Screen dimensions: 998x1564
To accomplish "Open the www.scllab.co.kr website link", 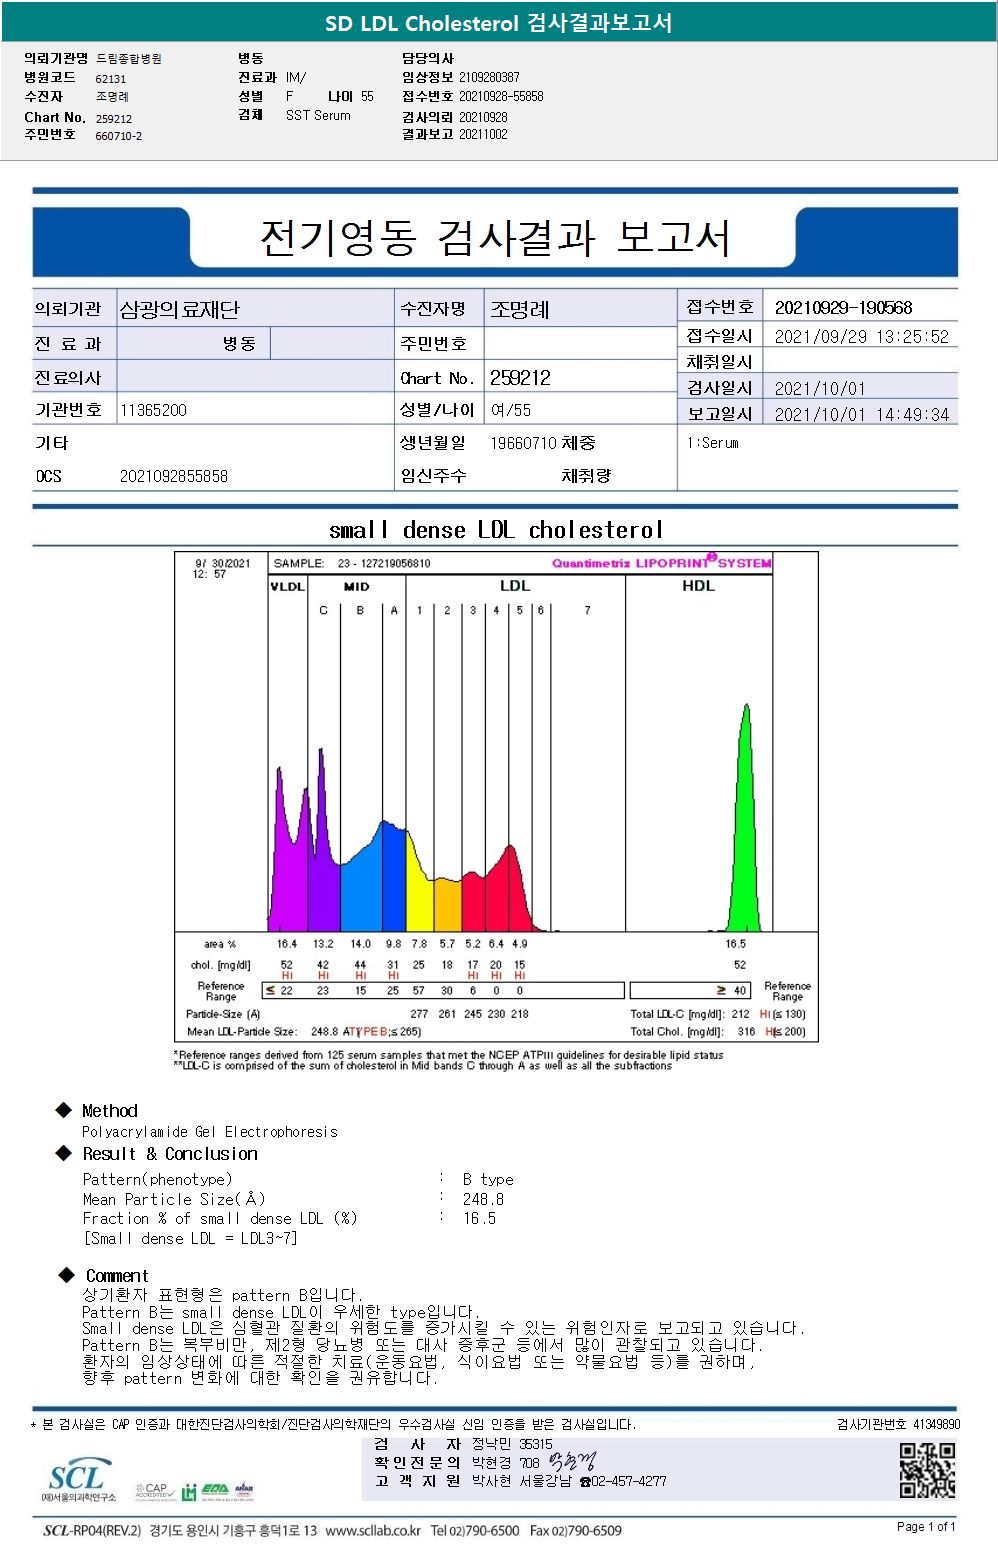I will (x=373, y=1531).
